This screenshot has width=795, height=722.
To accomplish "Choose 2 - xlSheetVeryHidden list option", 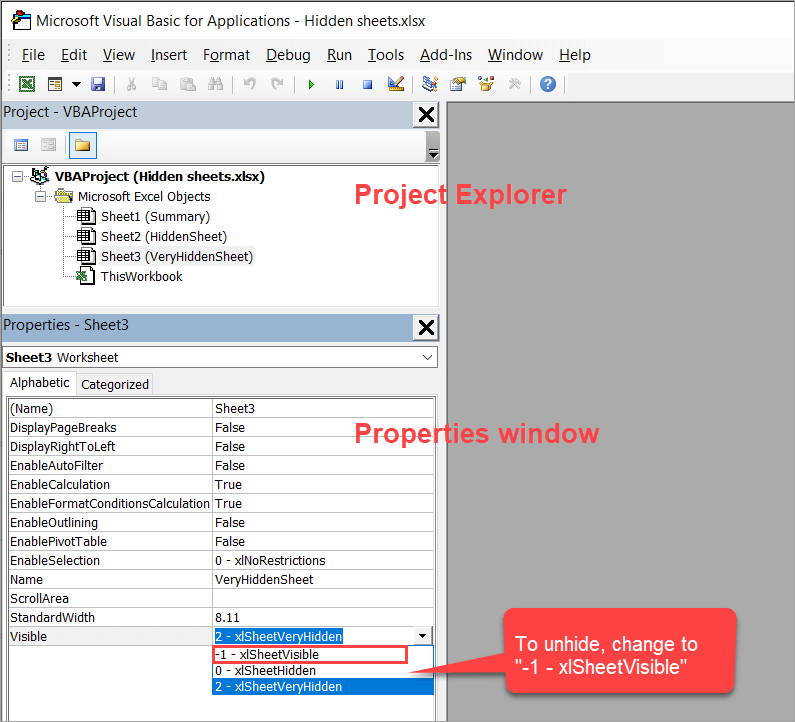I will [x=323, y=687].
